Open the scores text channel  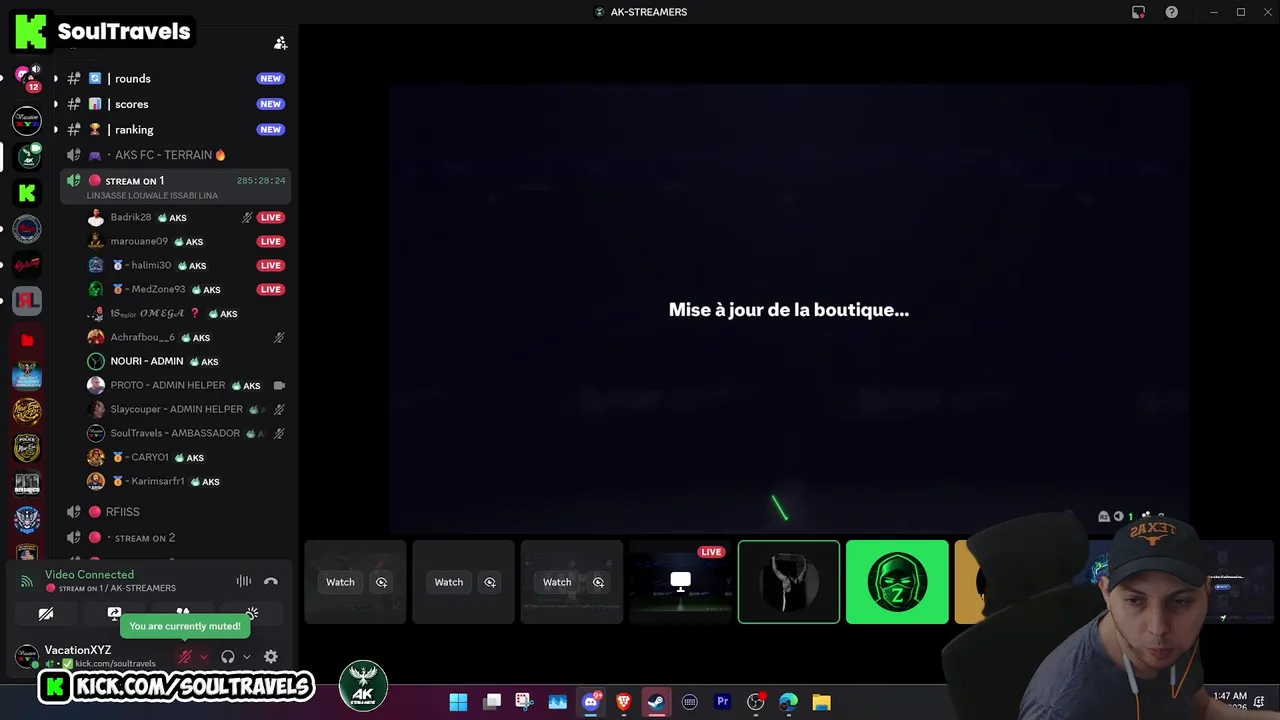coord(176,104)
